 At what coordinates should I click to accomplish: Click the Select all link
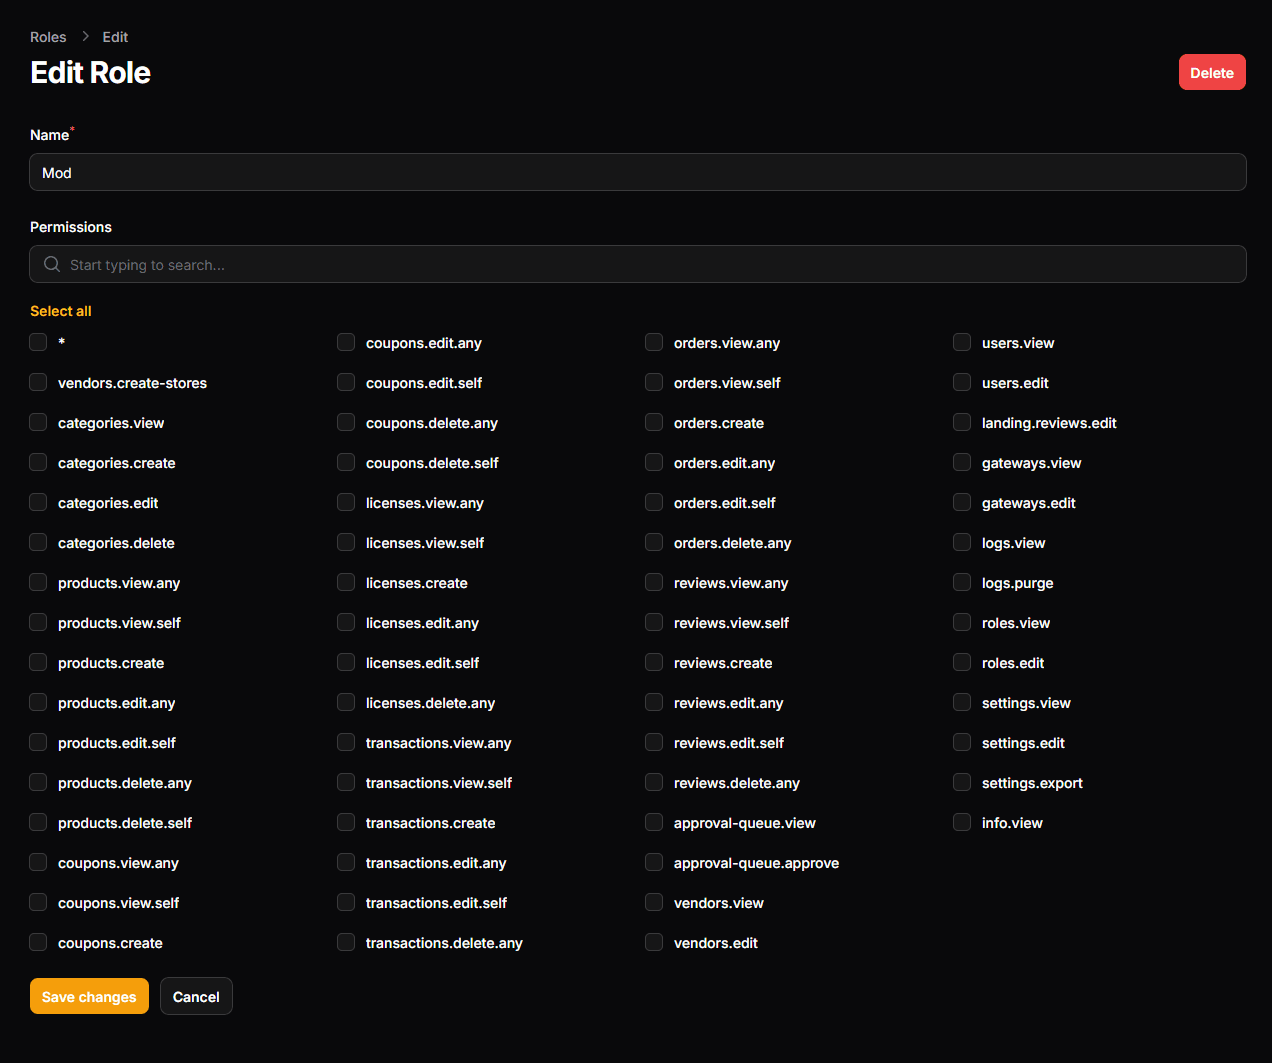coord(61,311)
